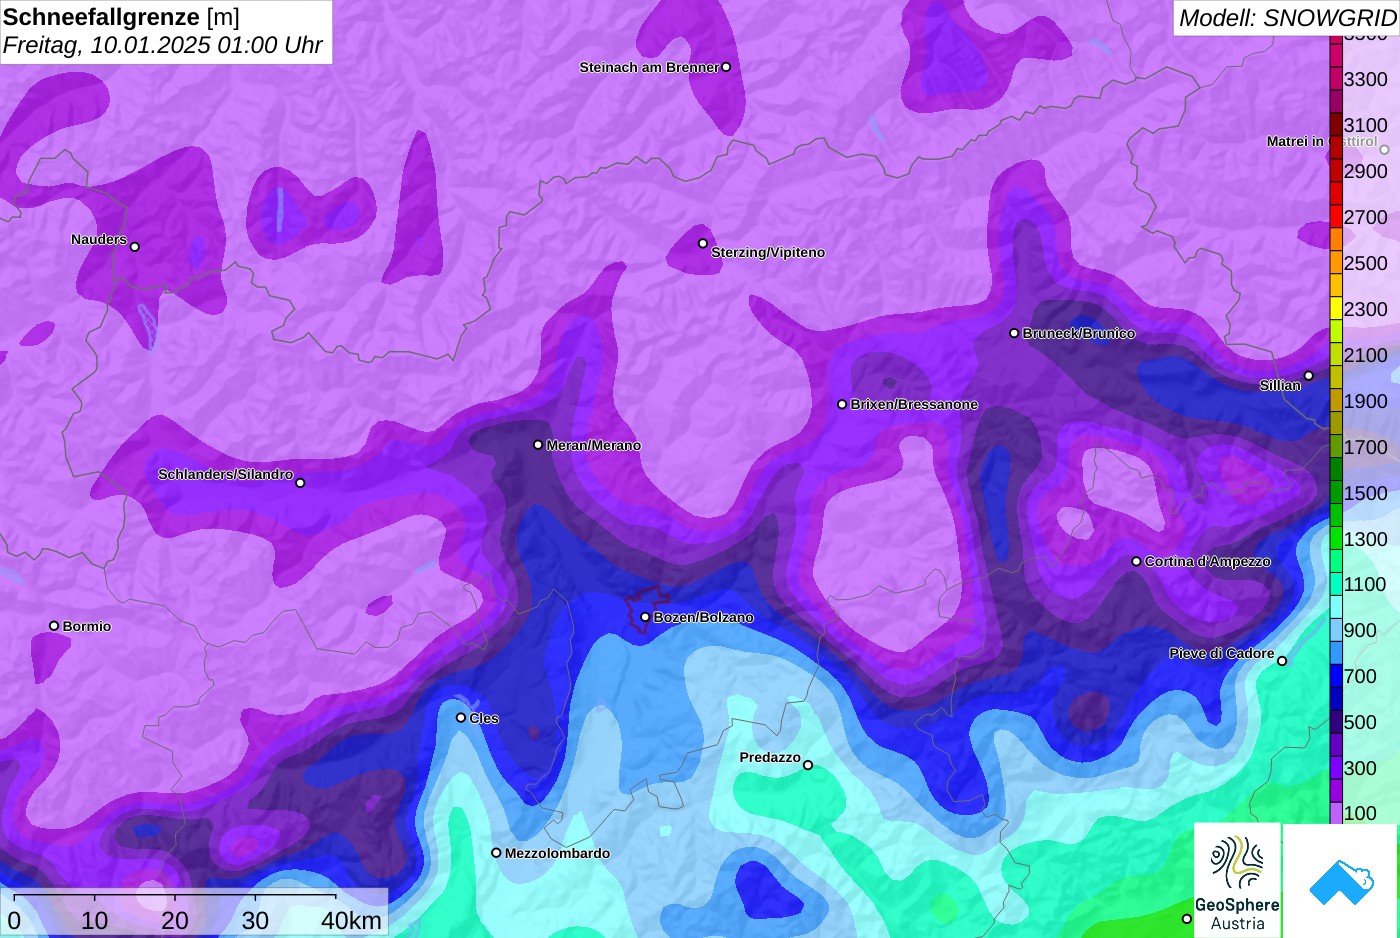The height and width of the screenshot is (938, 1400).
Task: Click the "100" legend value
Action: tap(1361, 813)
